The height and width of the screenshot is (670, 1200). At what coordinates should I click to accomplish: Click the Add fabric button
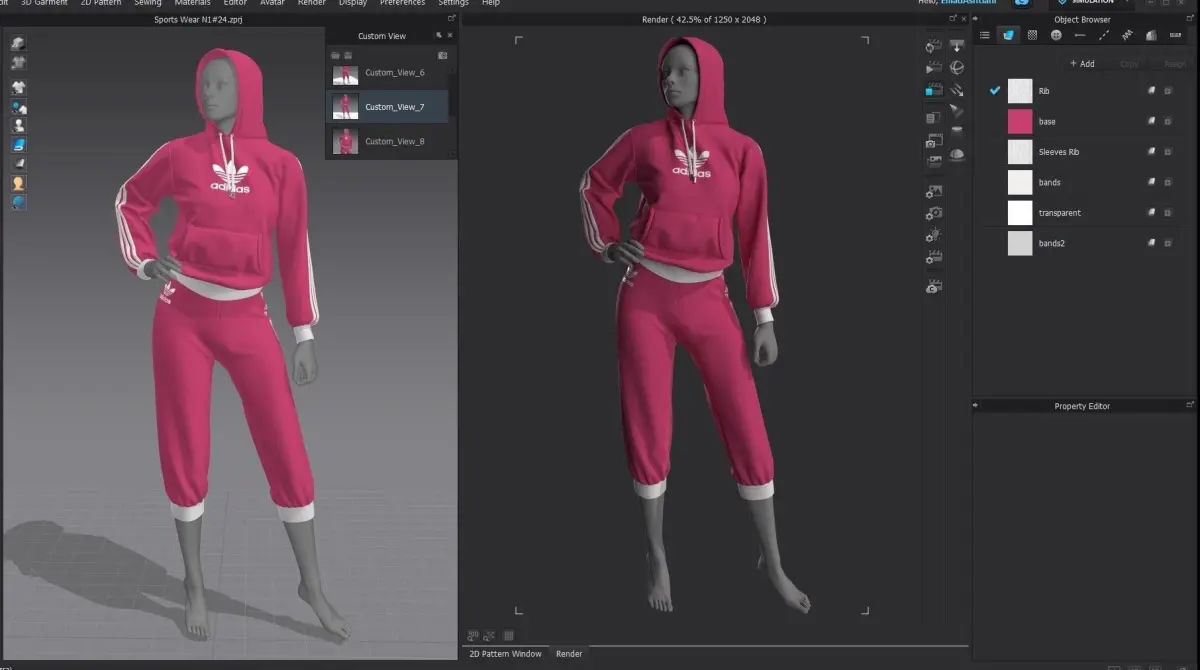[x=1082, y=63]
